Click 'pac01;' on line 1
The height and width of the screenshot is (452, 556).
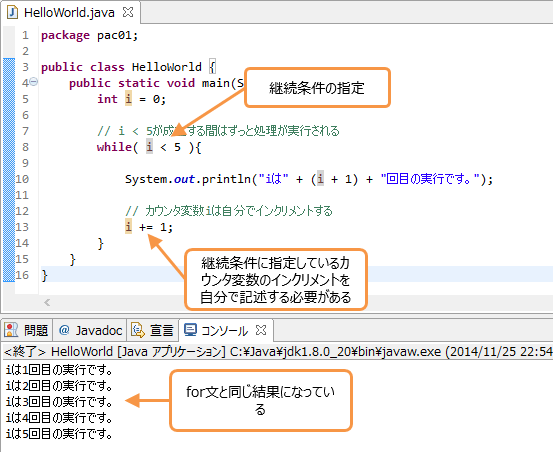pos(117,35)
